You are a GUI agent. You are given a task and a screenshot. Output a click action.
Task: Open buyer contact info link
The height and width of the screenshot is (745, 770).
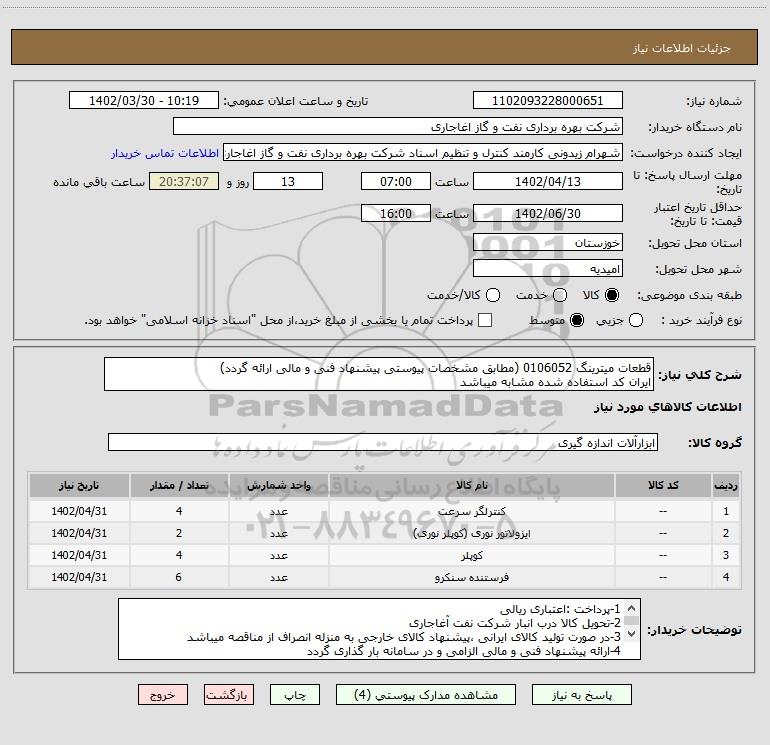click(x=165, y=153)
